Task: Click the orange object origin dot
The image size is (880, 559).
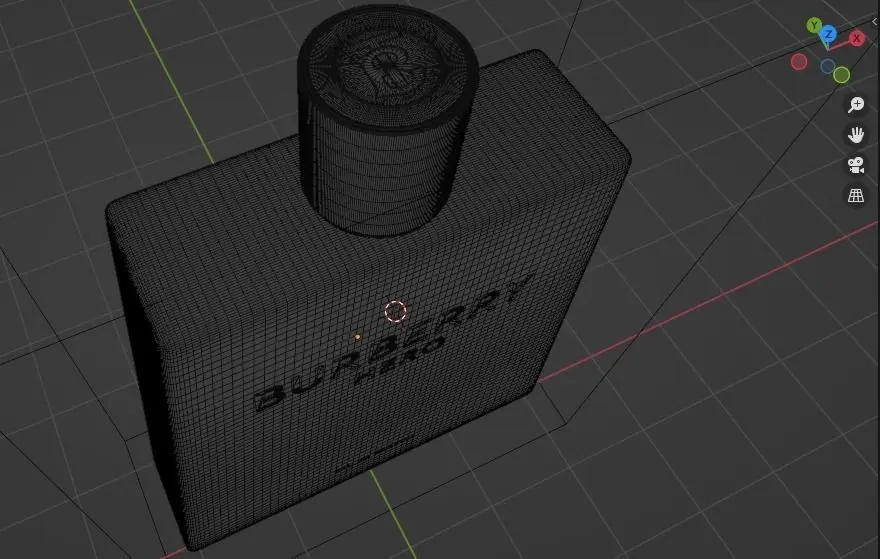Action: pyautogui.click(x=358, y=337)
